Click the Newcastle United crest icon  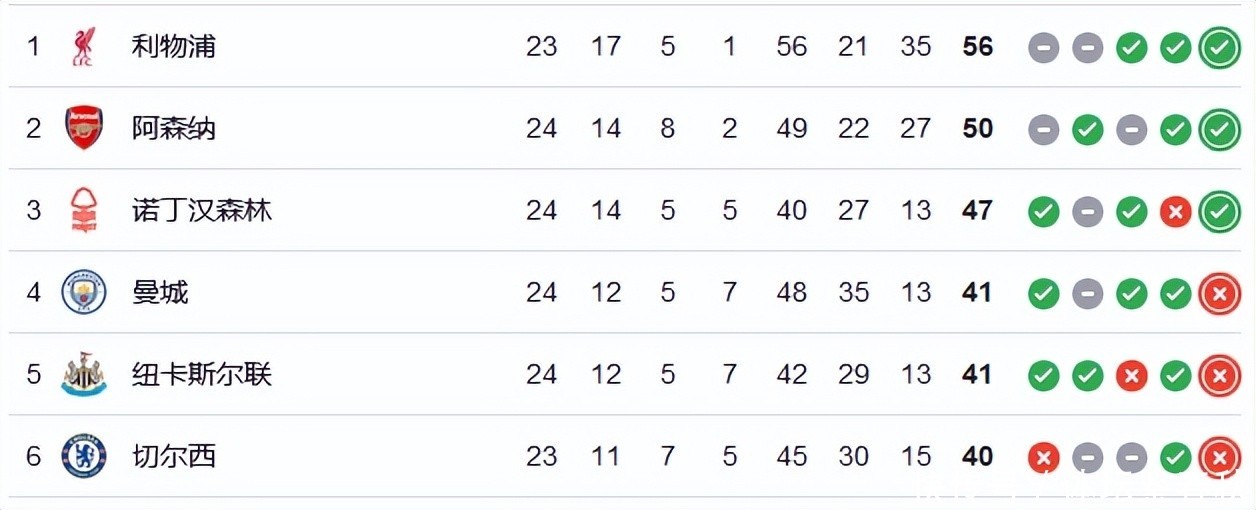(x=84, y=375)
